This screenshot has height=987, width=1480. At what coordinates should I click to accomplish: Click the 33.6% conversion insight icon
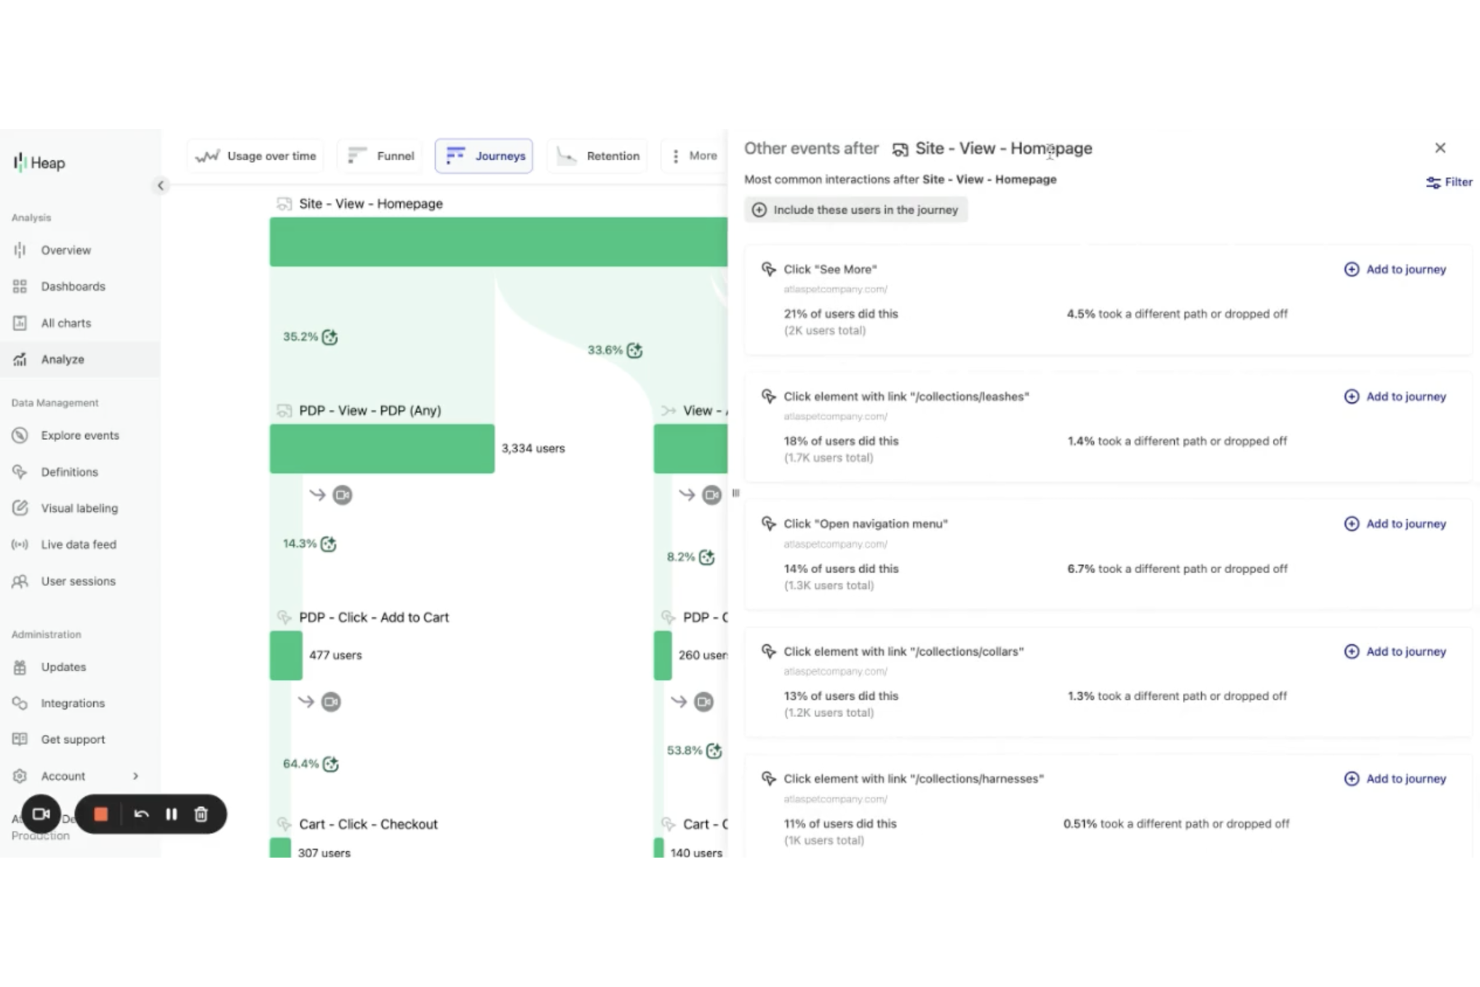click(x=634, y=350)
